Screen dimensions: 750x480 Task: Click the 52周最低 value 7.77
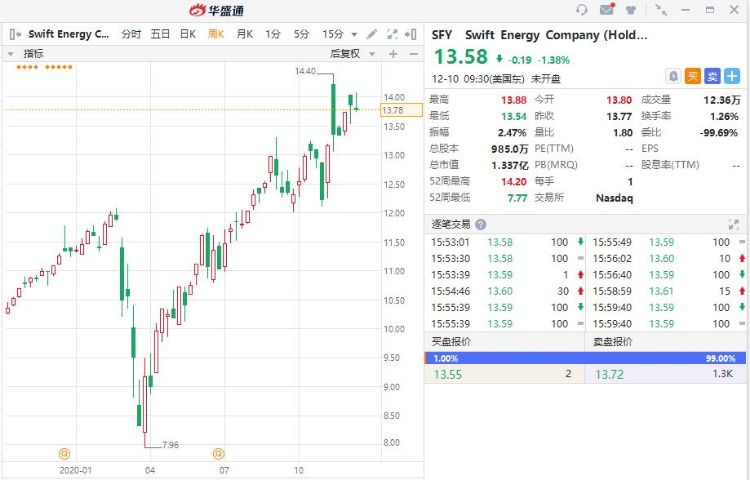click(517, 198)
